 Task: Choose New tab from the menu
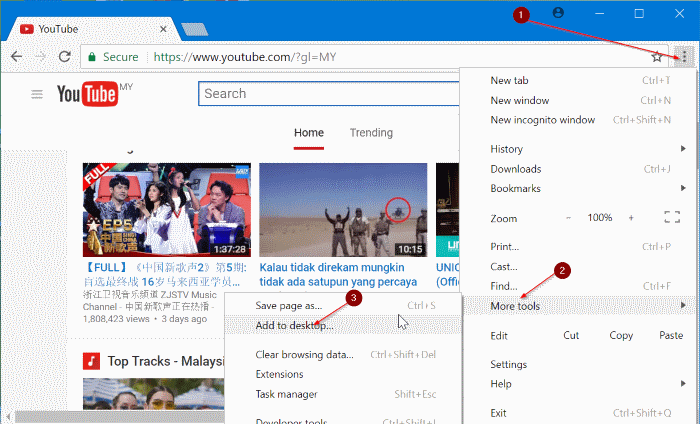tap(579, 80)
